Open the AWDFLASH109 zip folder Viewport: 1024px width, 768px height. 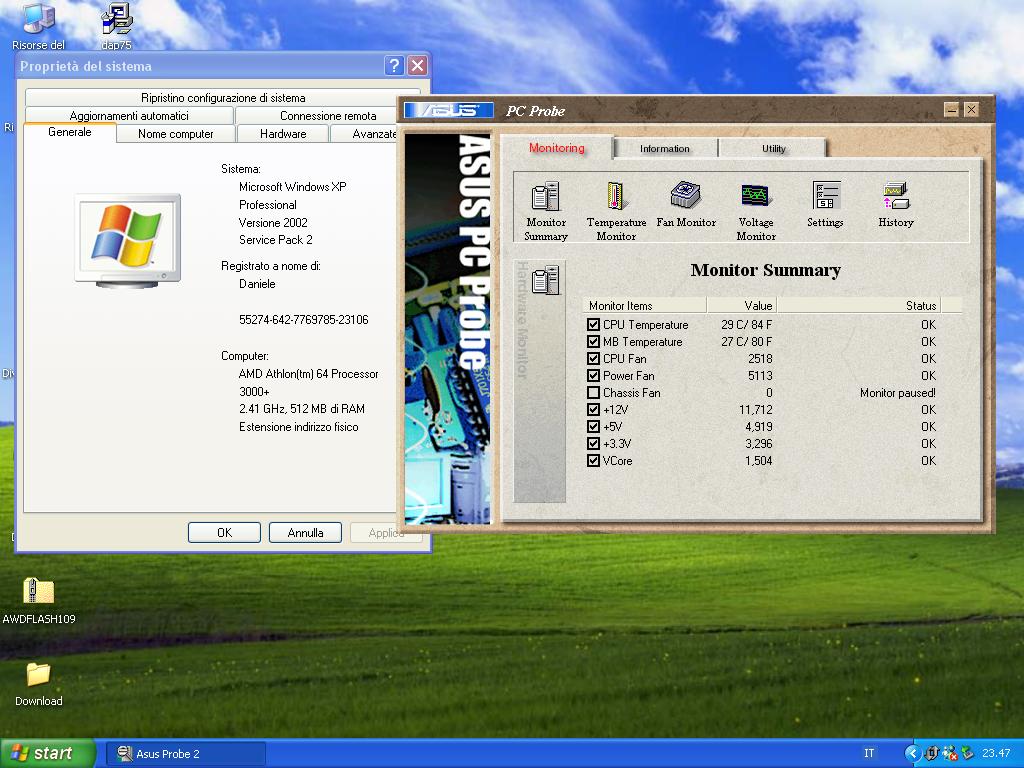(39, 601)
